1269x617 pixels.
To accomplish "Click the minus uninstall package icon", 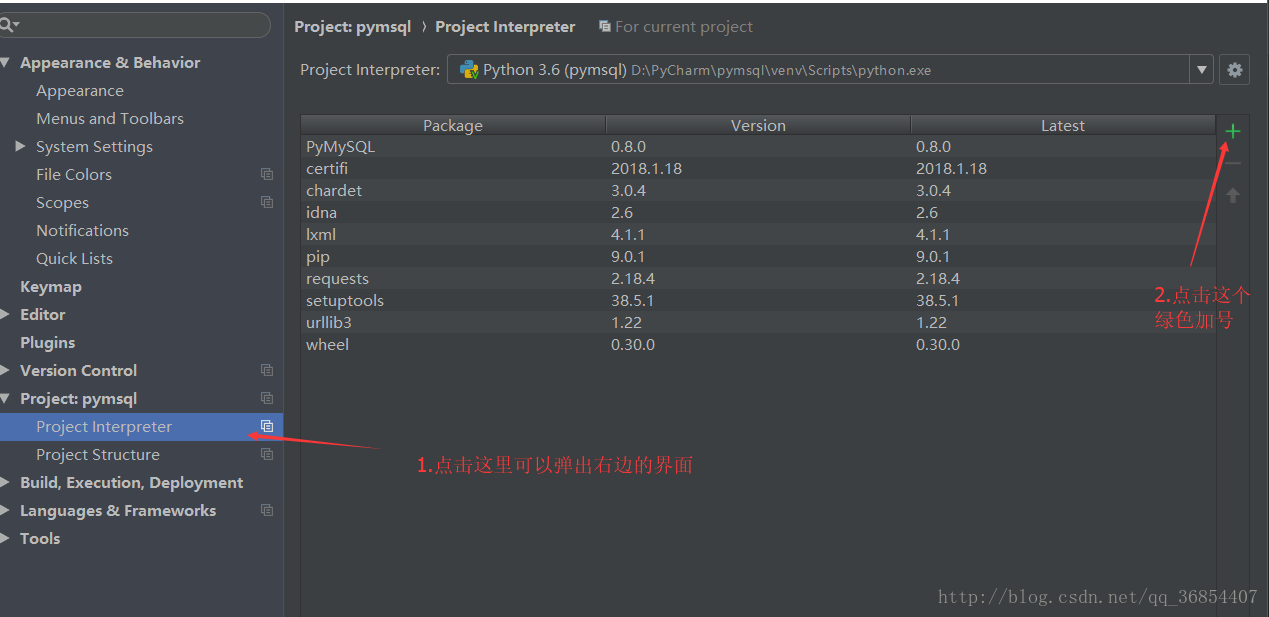I will click(1232, 163).
